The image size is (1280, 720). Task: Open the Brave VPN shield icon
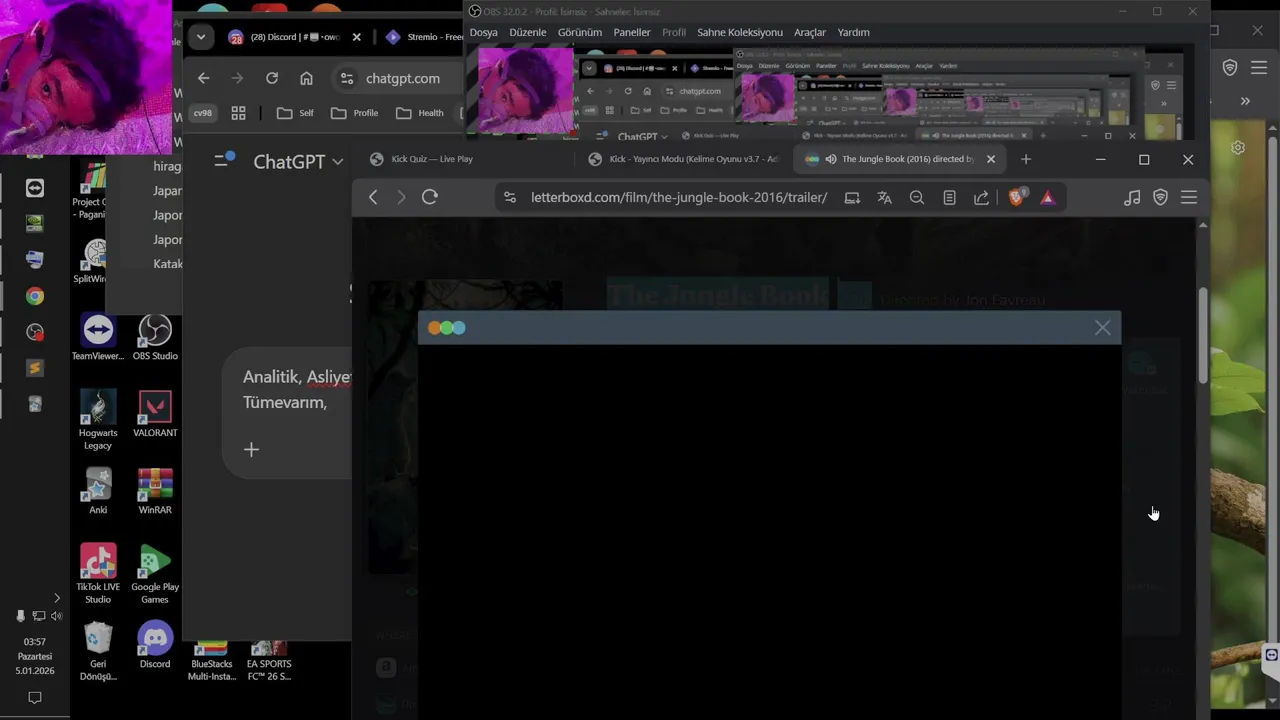tap(1160, 198)
